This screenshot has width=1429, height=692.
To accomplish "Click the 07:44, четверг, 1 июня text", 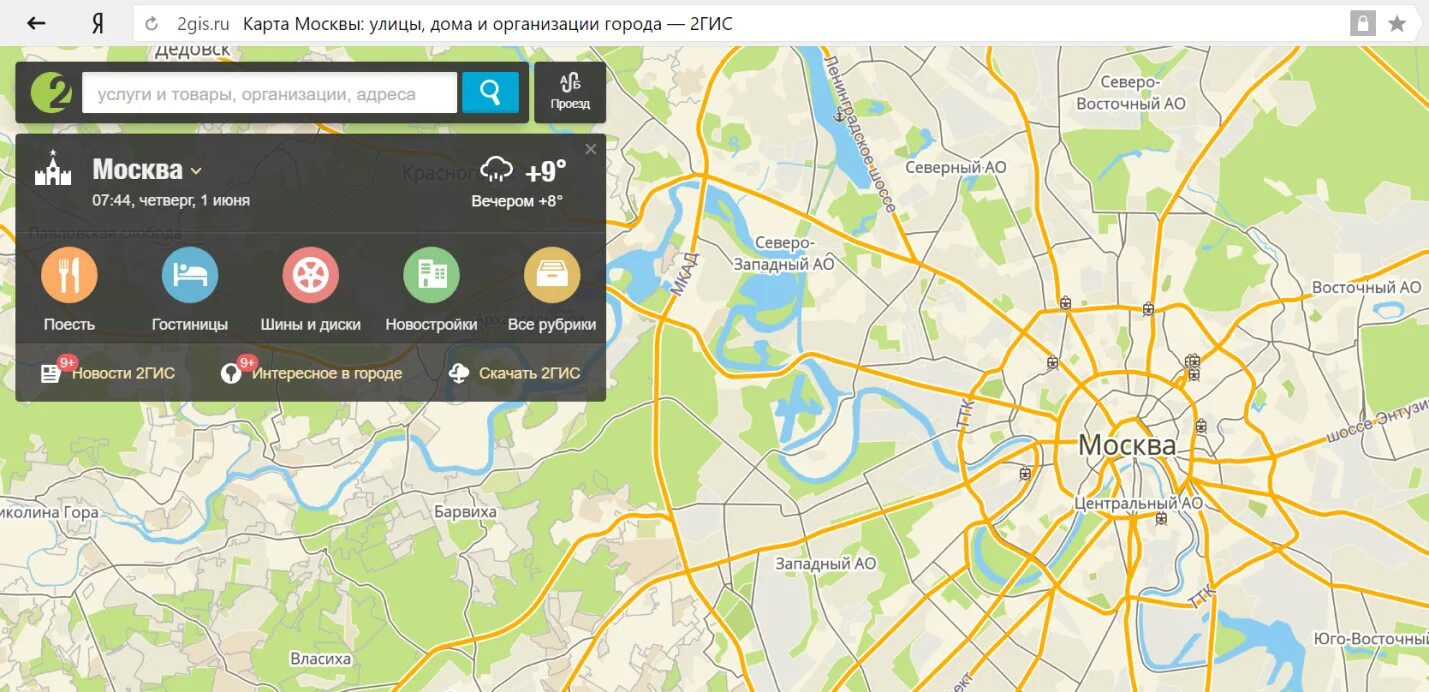I will pos(171,201).
